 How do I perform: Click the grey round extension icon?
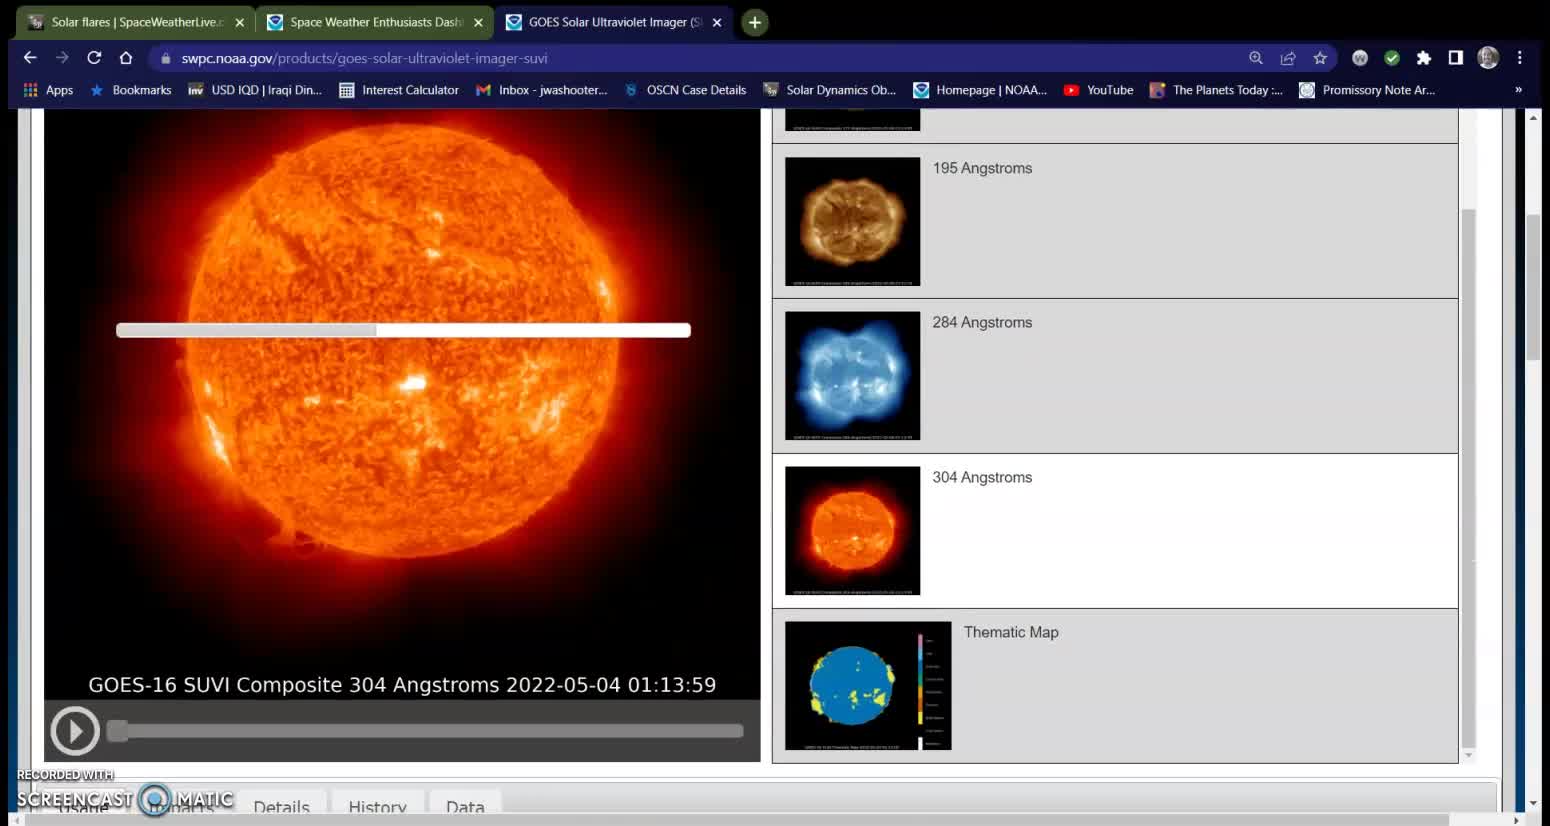[1360, 58]
